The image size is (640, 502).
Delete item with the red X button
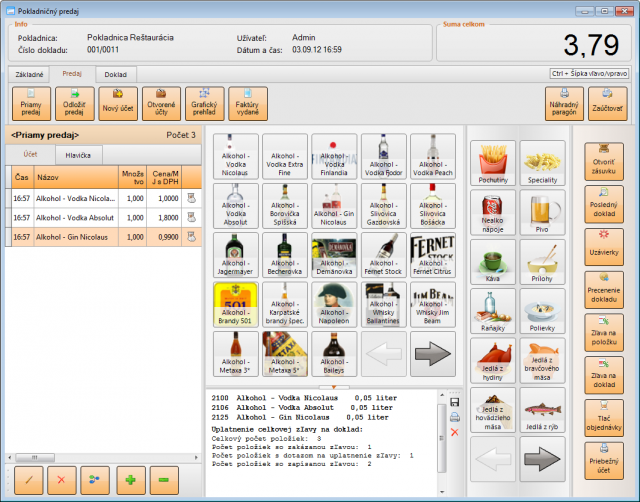click(62, 480)
